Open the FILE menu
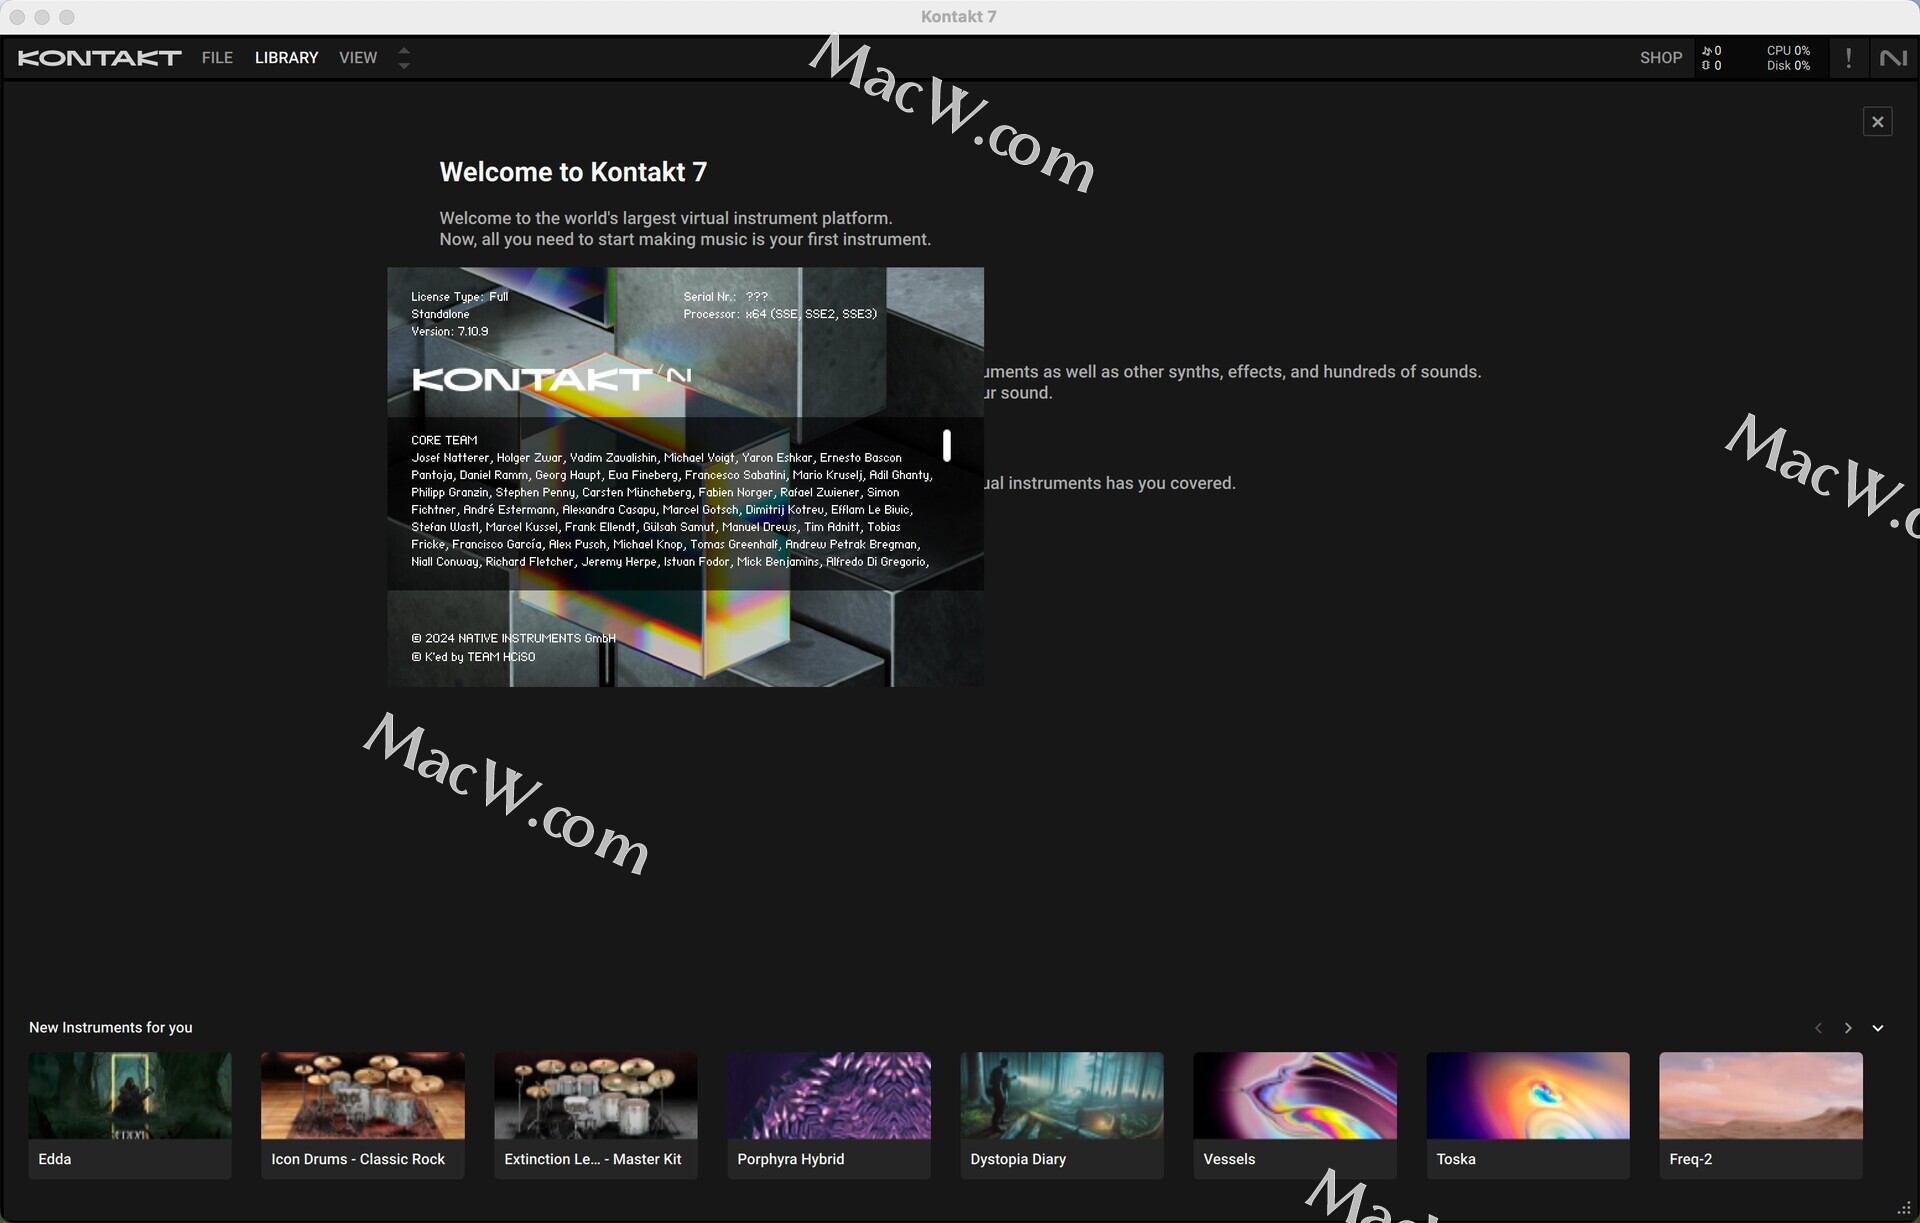1920x1223 pixels. tap(217, 58)
